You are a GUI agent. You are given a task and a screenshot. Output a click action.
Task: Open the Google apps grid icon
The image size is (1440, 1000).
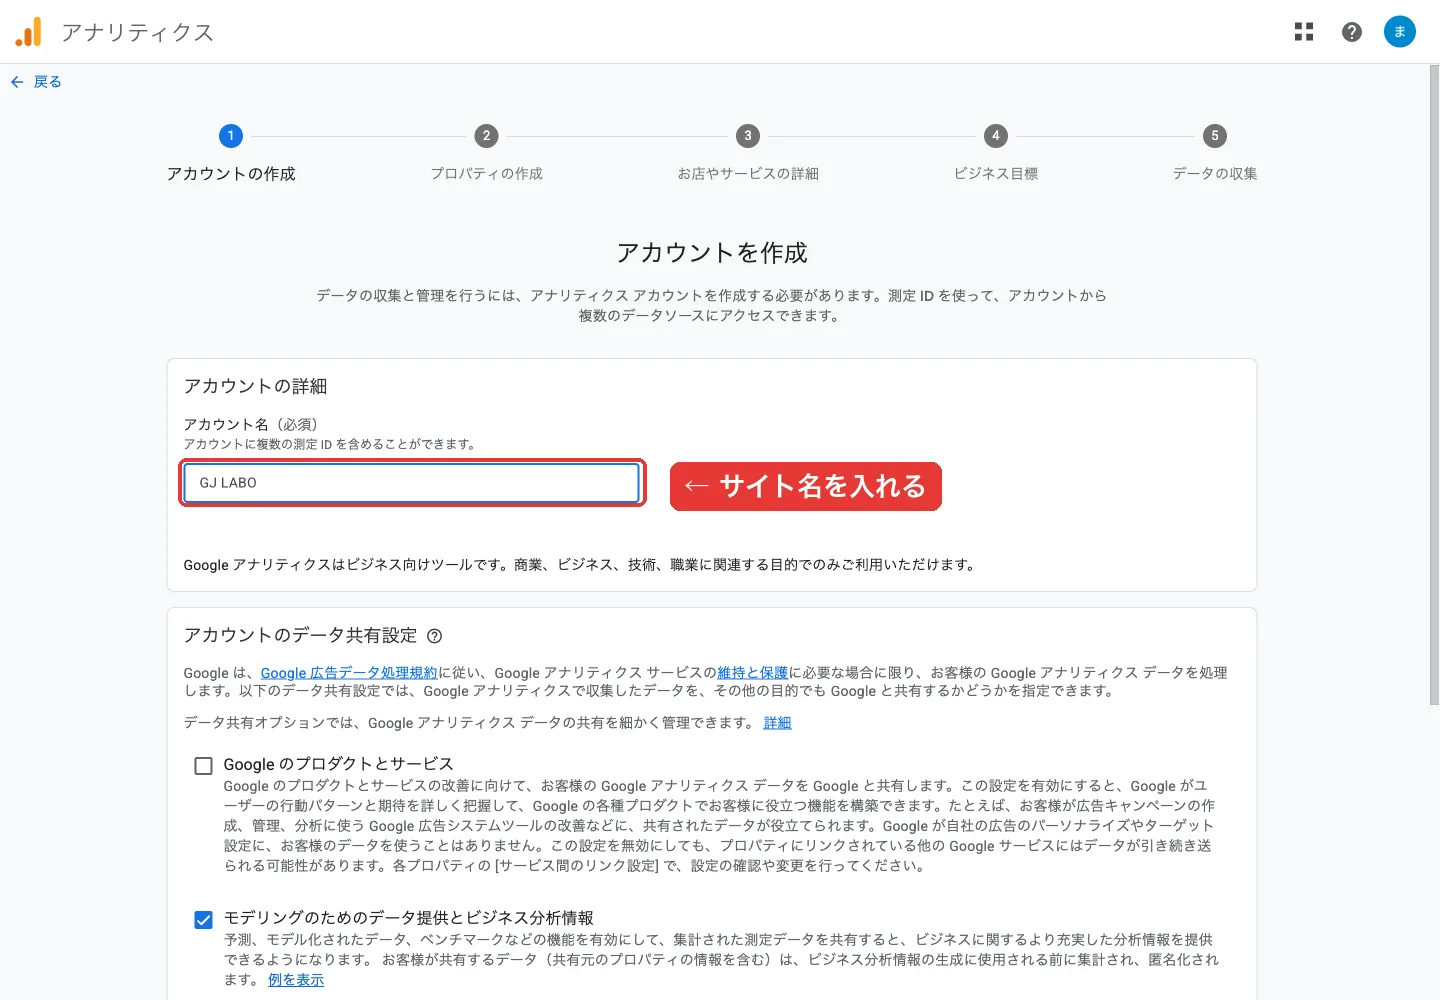coord(1304,32)
